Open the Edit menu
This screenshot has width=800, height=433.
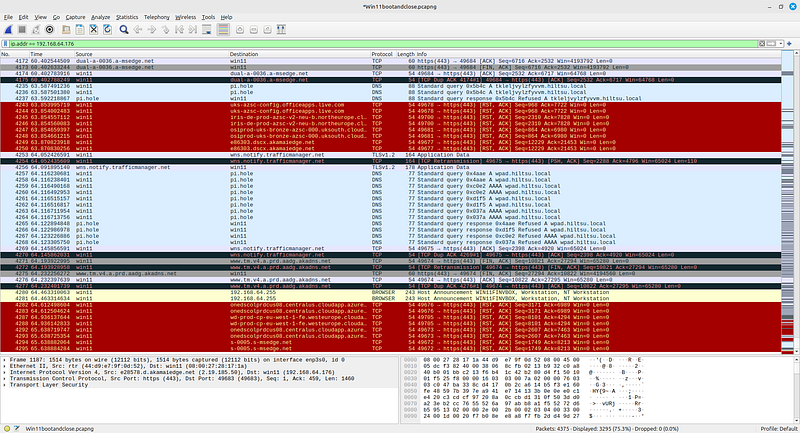[23, 17]
